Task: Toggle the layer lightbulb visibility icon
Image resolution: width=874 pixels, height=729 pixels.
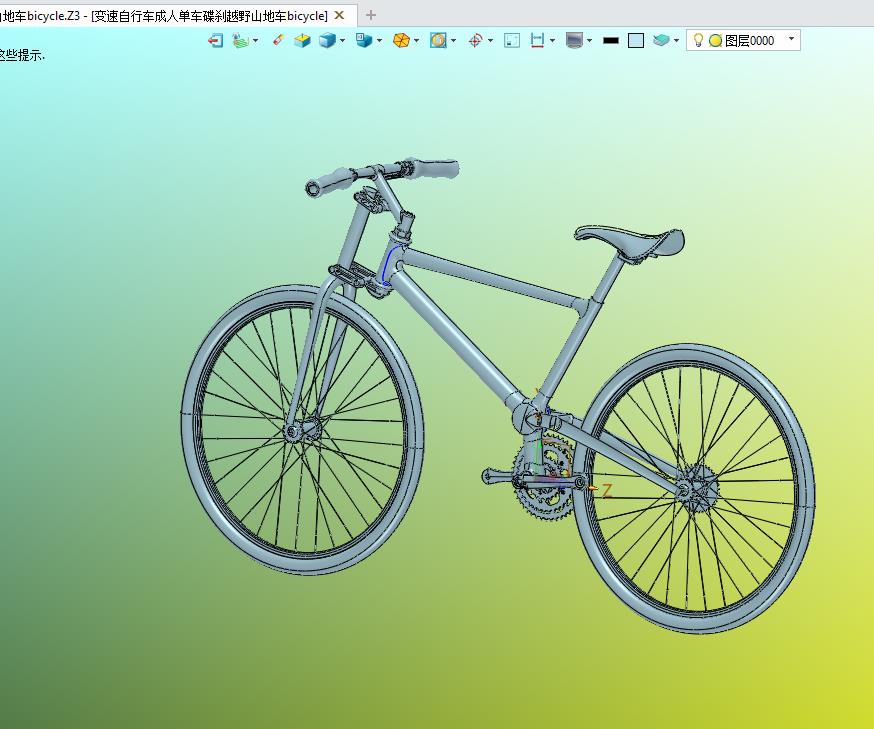Action: pos(698,40)
